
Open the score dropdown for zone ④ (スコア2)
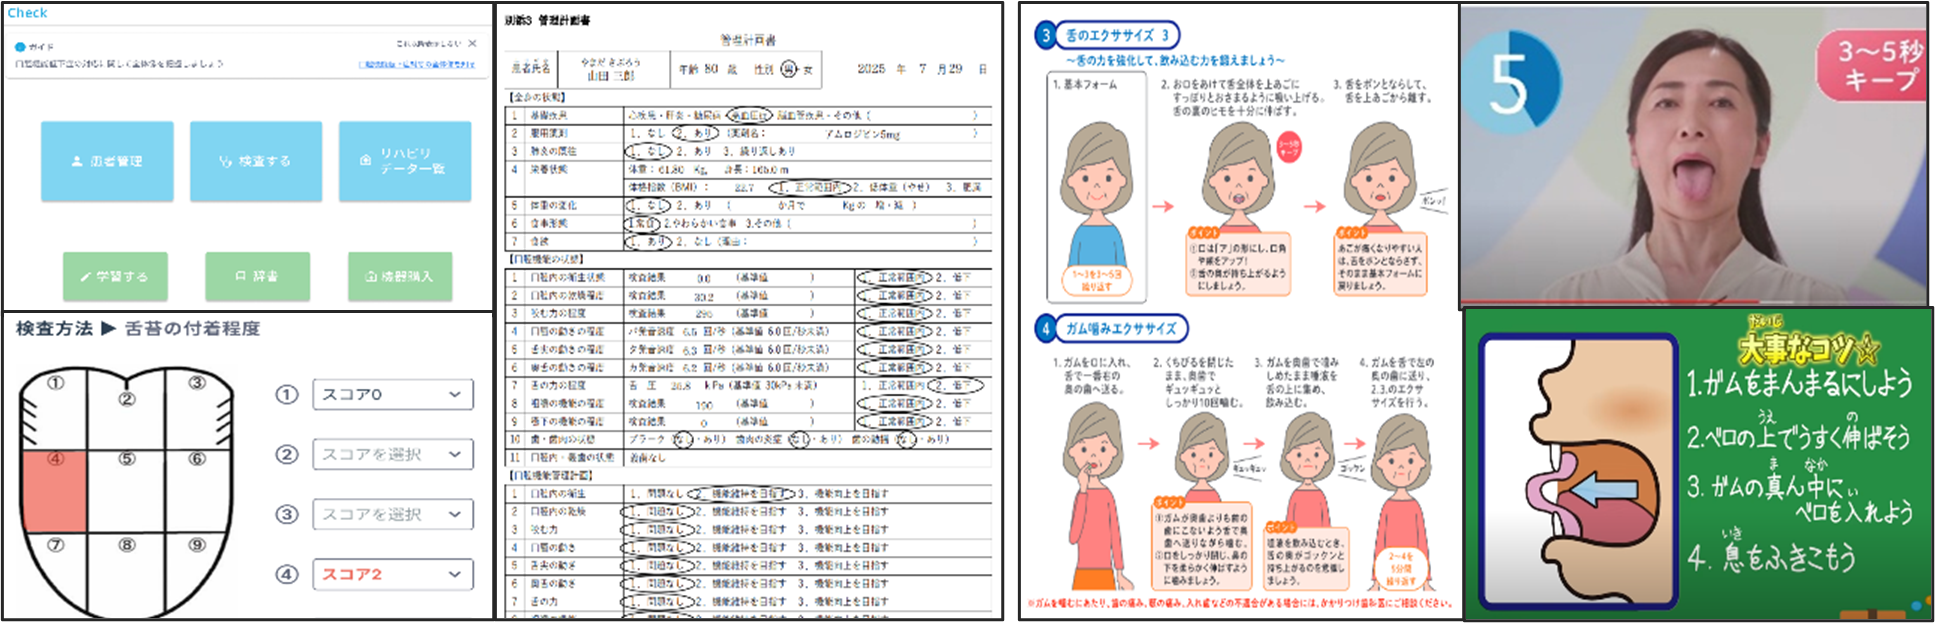coord(393,574)
